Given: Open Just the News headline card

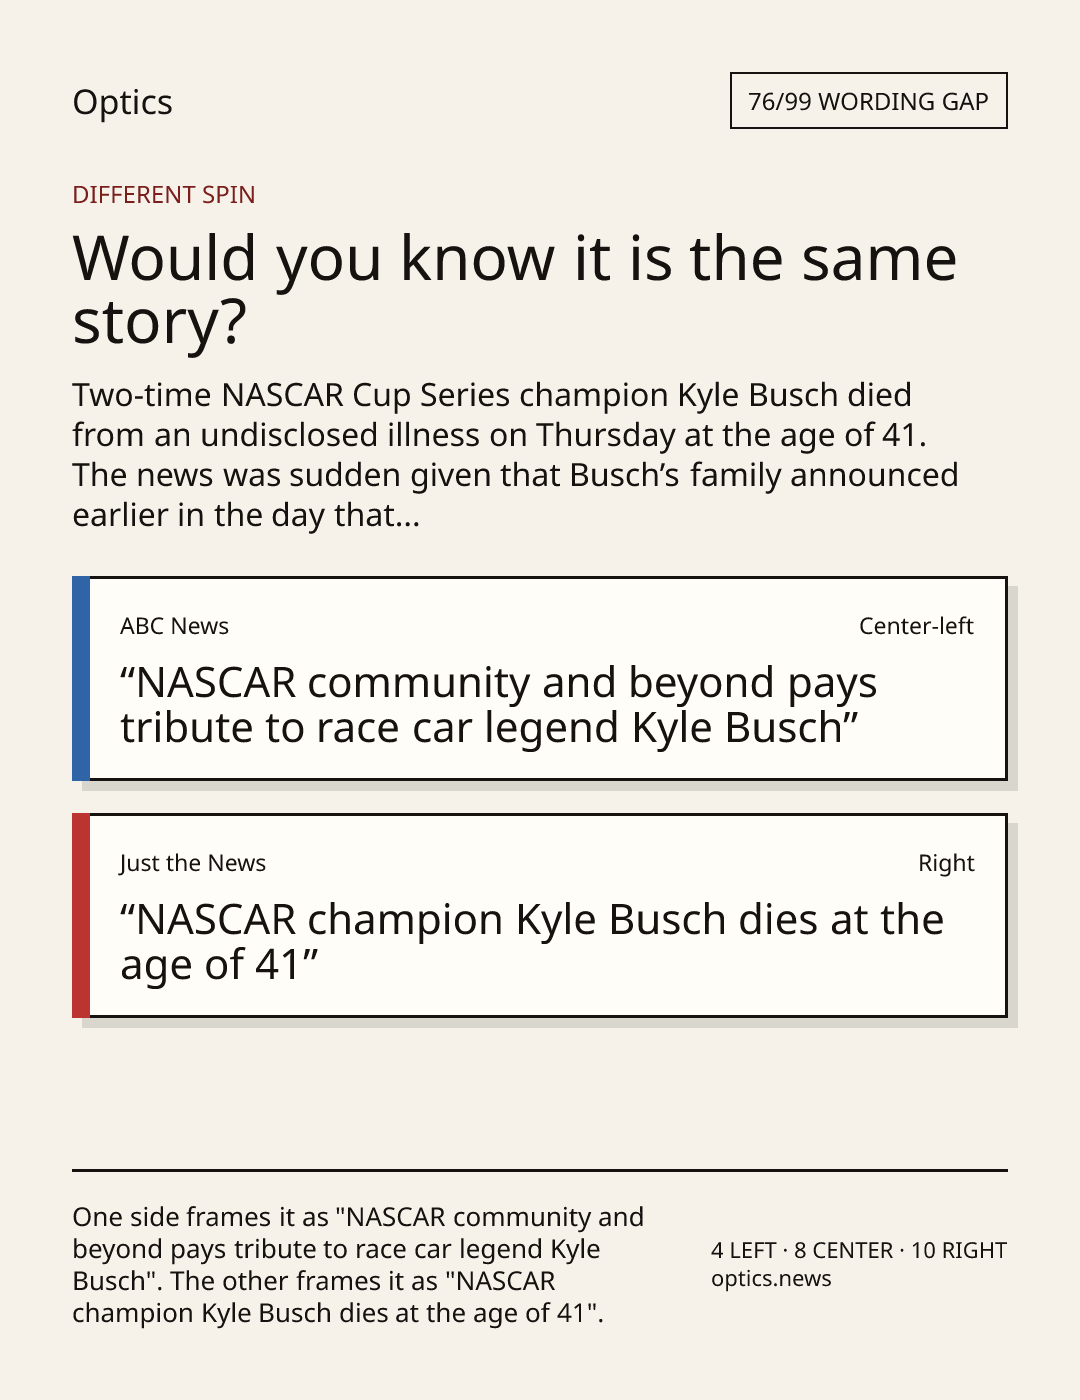Looking at the screenshot, I should click(x=540, y=915).
